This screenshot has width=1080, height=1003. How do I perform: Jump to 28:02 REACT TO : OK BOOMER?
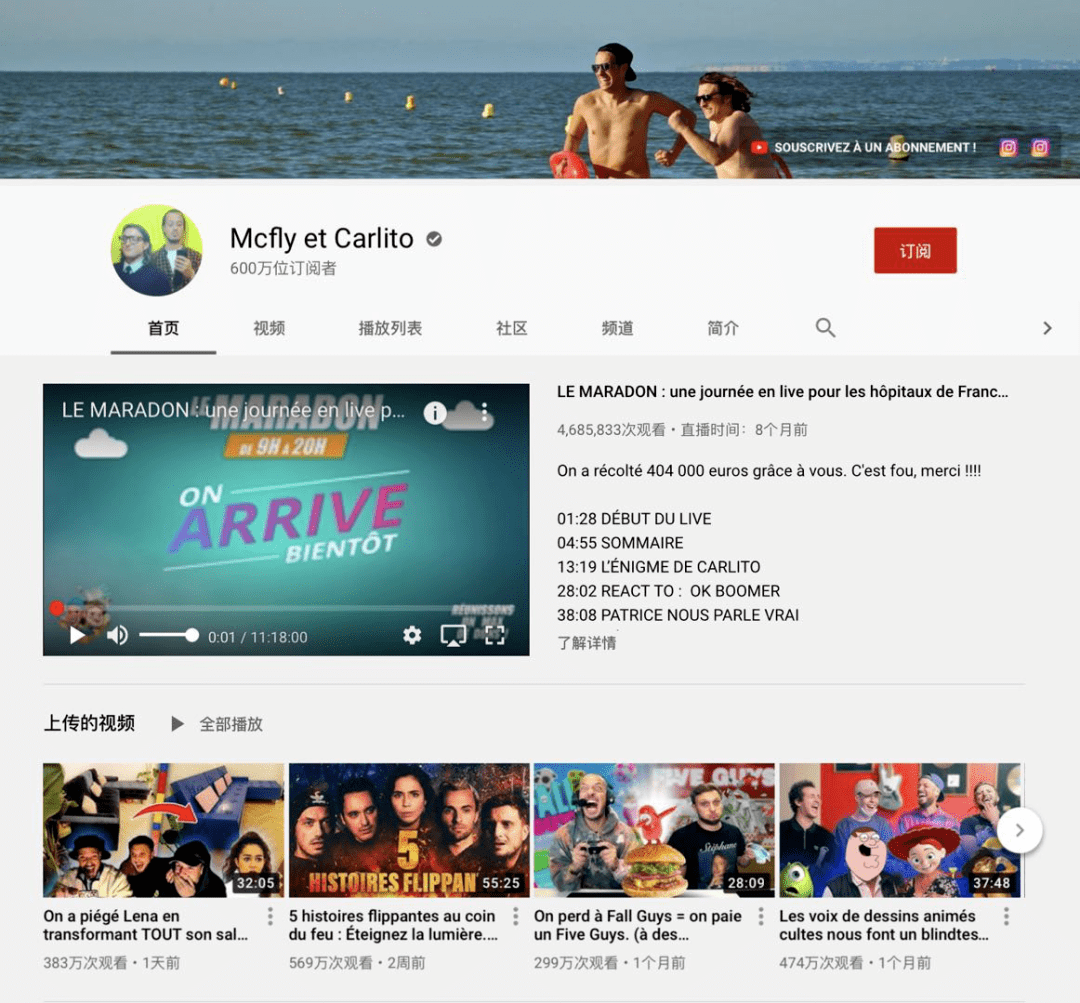(x=668, y=591)
